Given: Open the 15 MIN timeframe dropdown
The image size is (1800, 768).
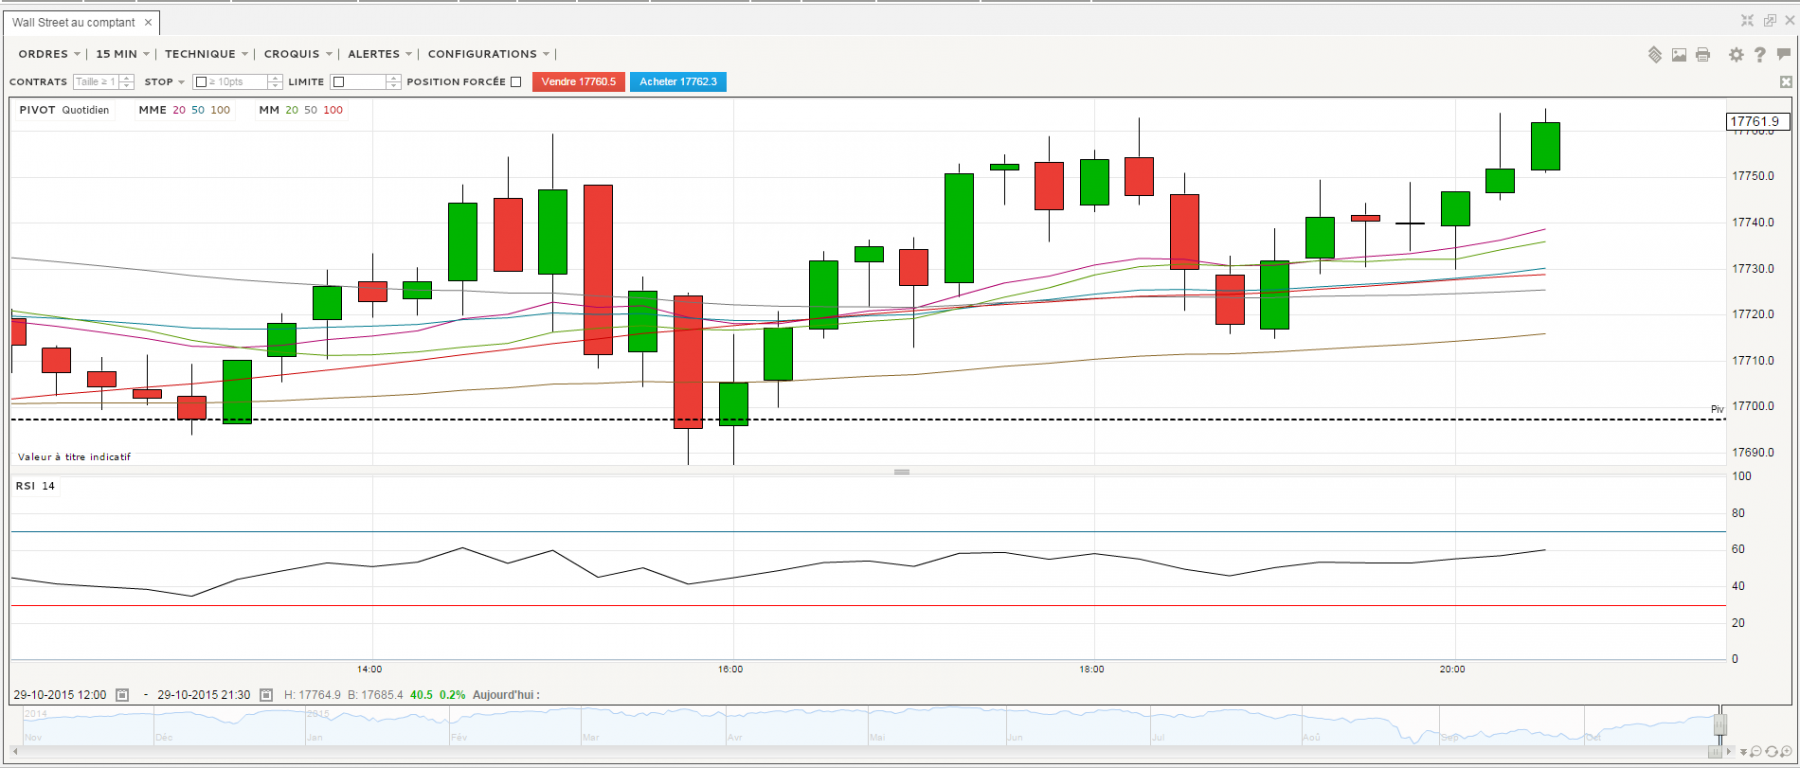Looking at the screenshot, I should [122, 54].
